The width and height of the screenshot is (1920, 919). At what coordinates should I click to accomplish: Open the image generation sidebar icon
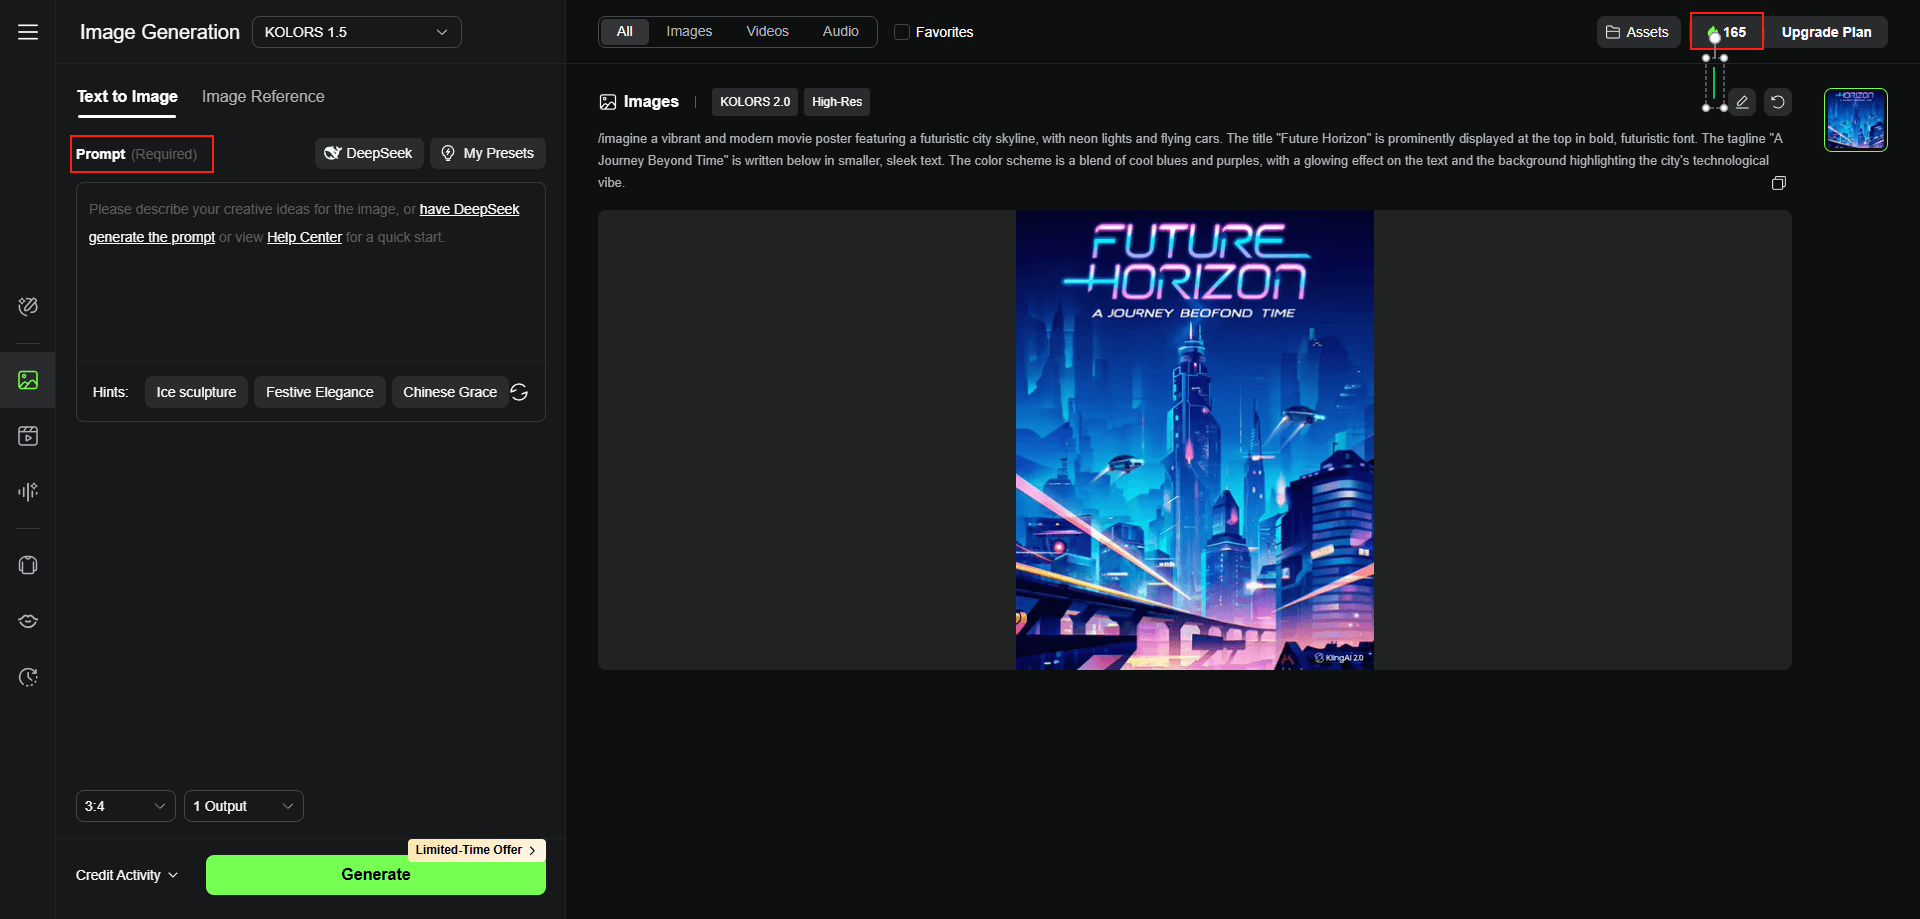28,380
